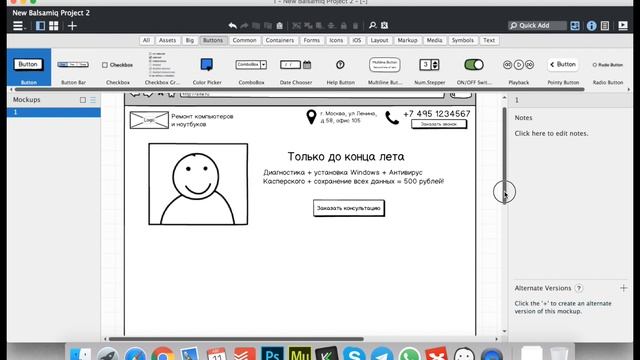Select the Media library tab
Screen dimensions: 640x360
coord(434,40)
